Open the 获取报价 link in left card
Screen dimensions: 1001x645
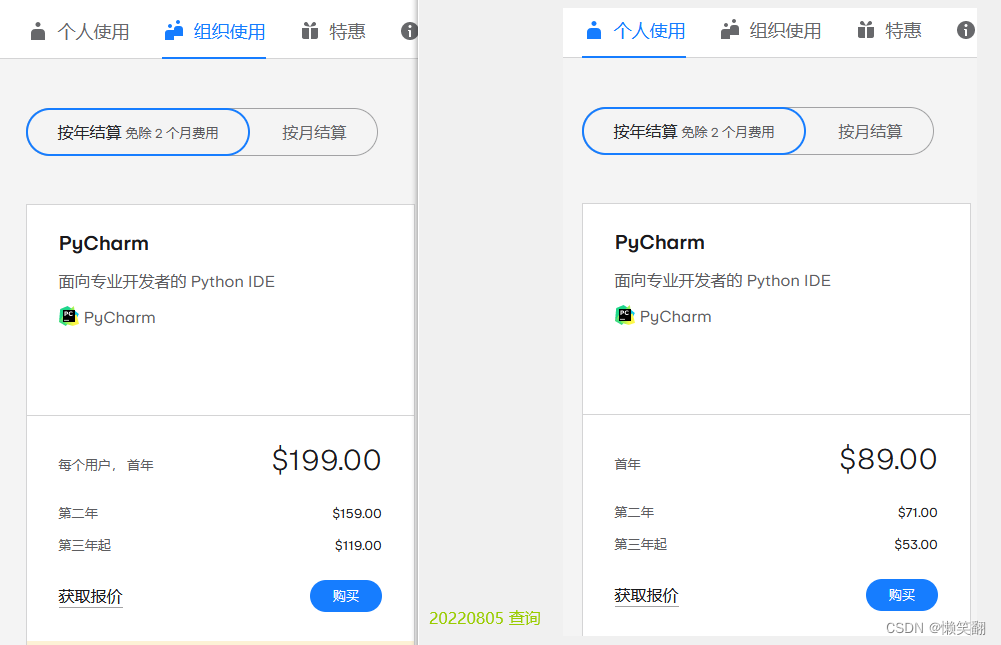[x=89, y=596]
